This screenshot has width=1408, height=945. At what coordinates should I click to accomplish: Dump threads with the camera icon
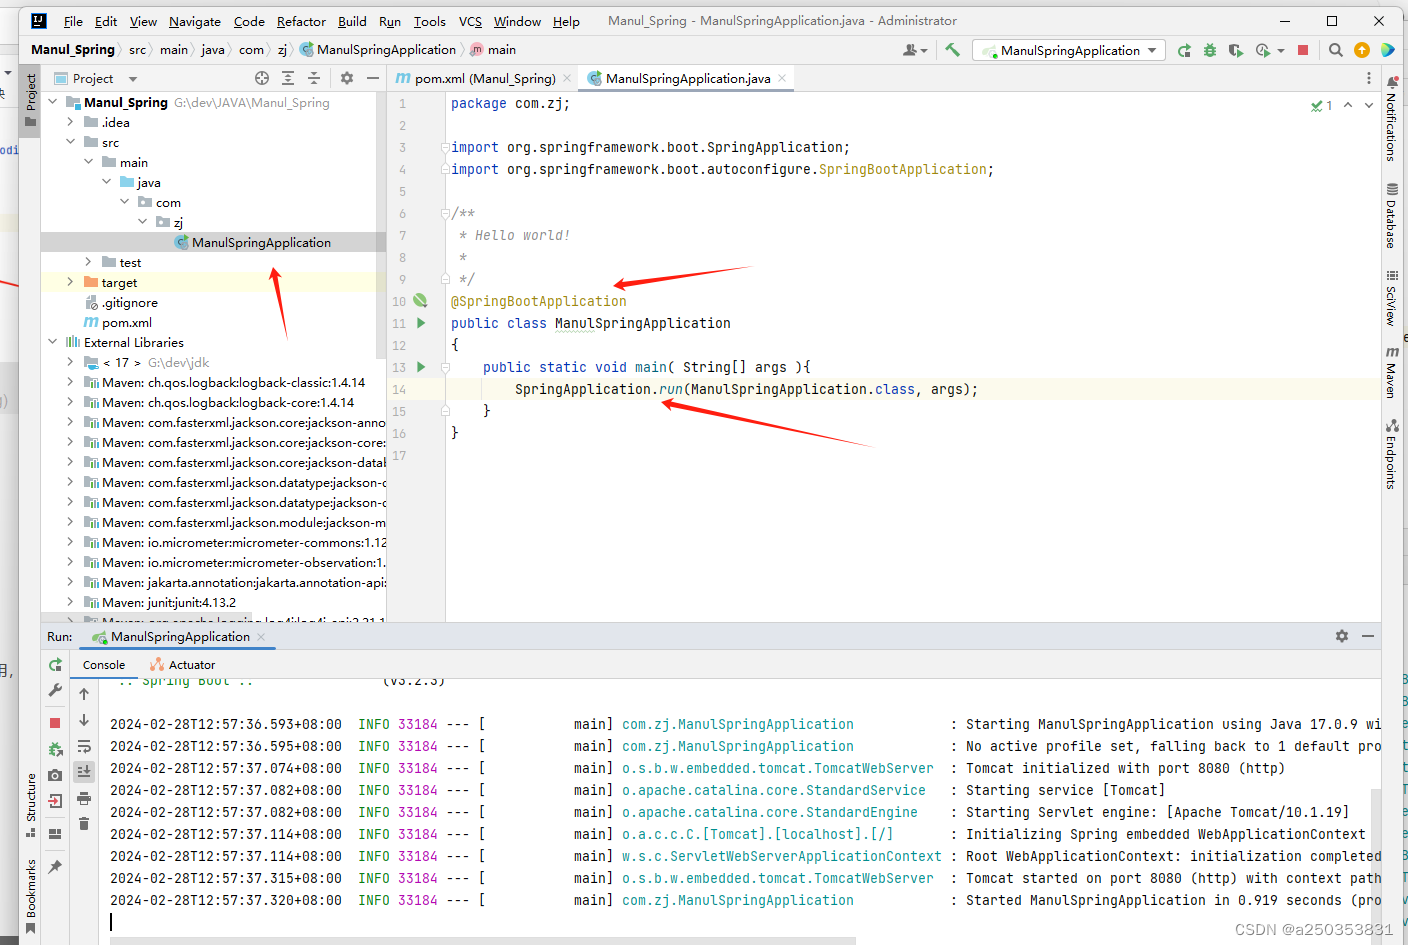click(55, 775)
